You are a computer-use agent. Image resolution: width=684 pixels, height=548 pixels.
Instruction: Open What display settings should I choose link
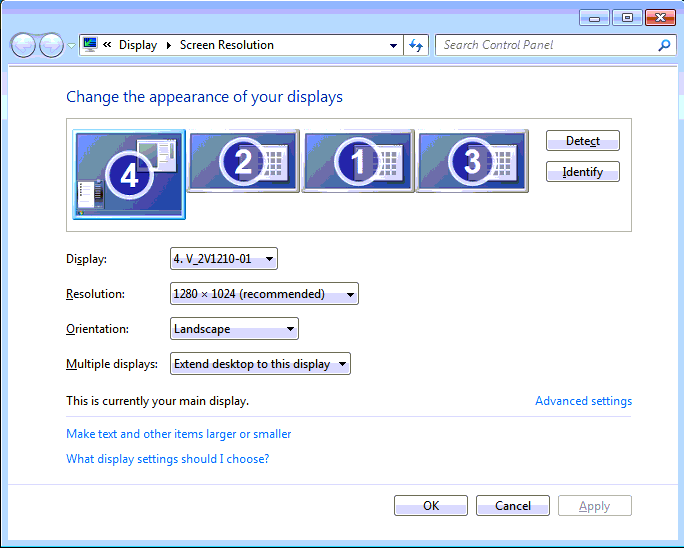pos(168,459)
